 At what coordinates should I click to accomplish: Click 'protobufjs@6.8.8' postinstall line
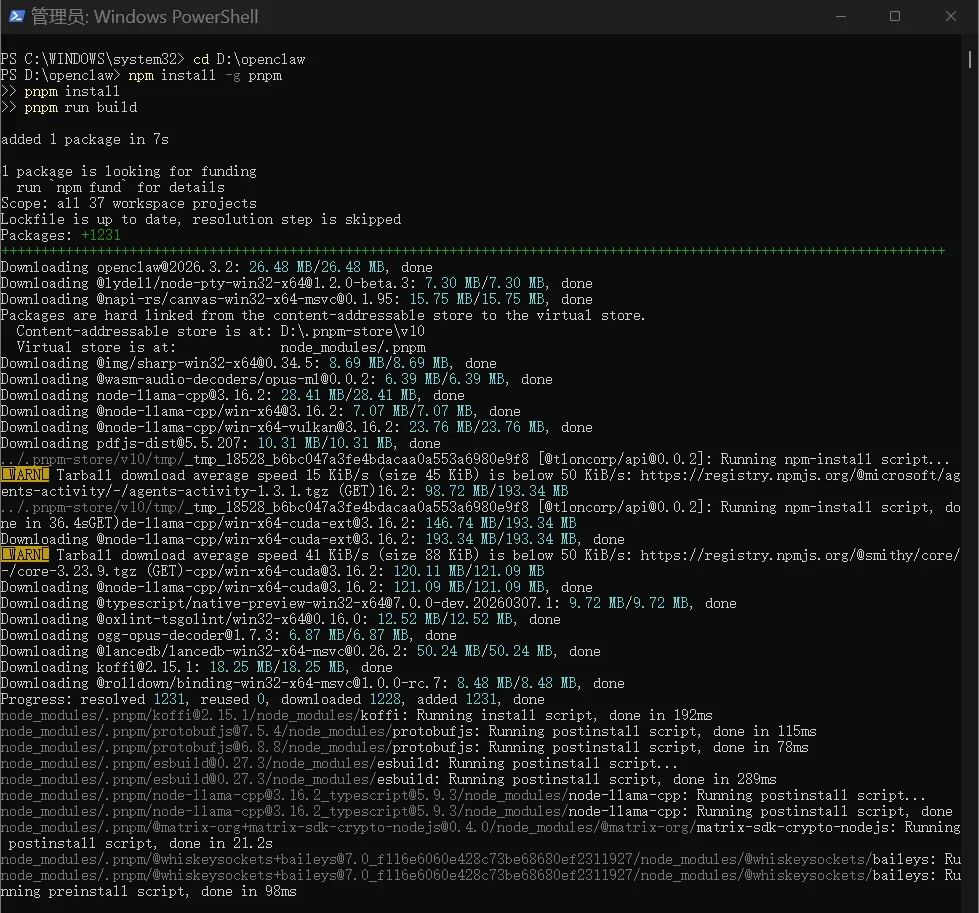pos(405,748)
